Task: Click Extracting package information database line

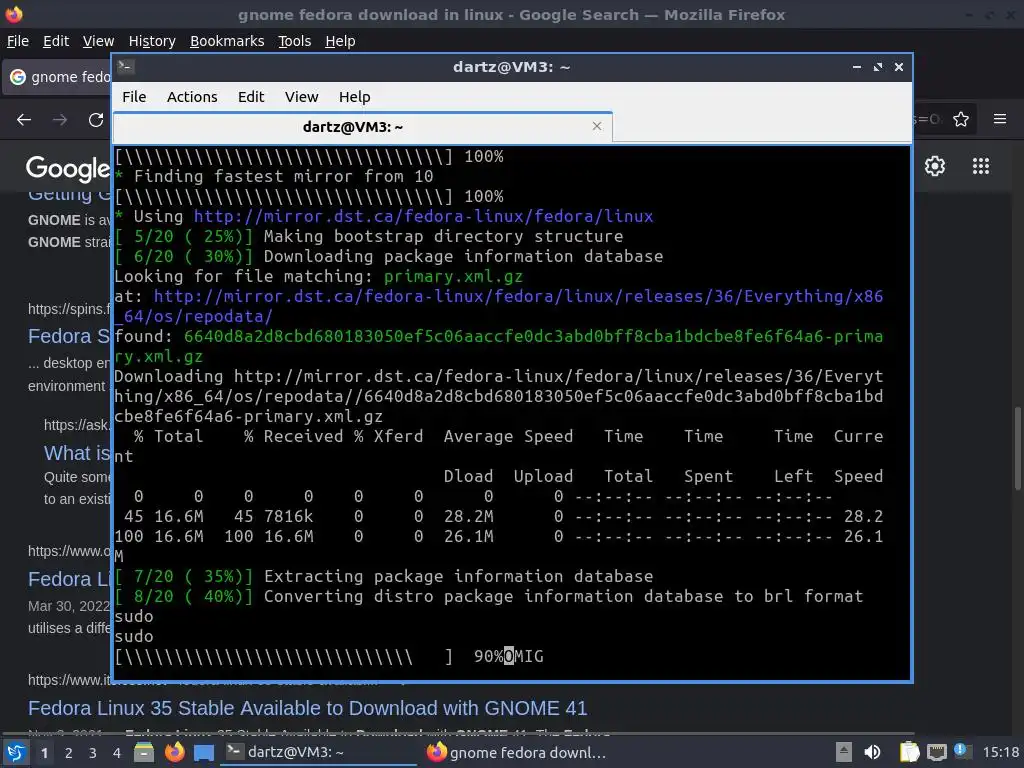Action: coord(384,576)
